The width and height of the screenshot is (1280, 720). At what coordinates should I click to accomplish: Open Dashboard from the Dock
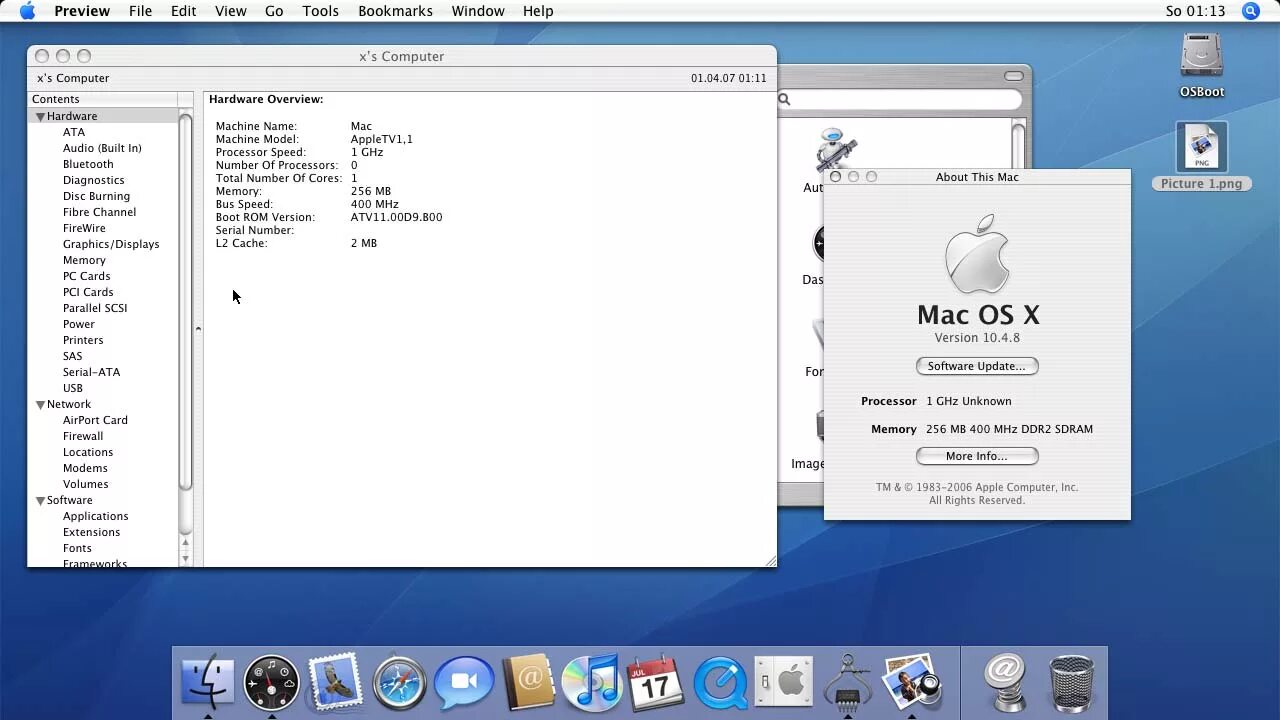coord(271,683)
